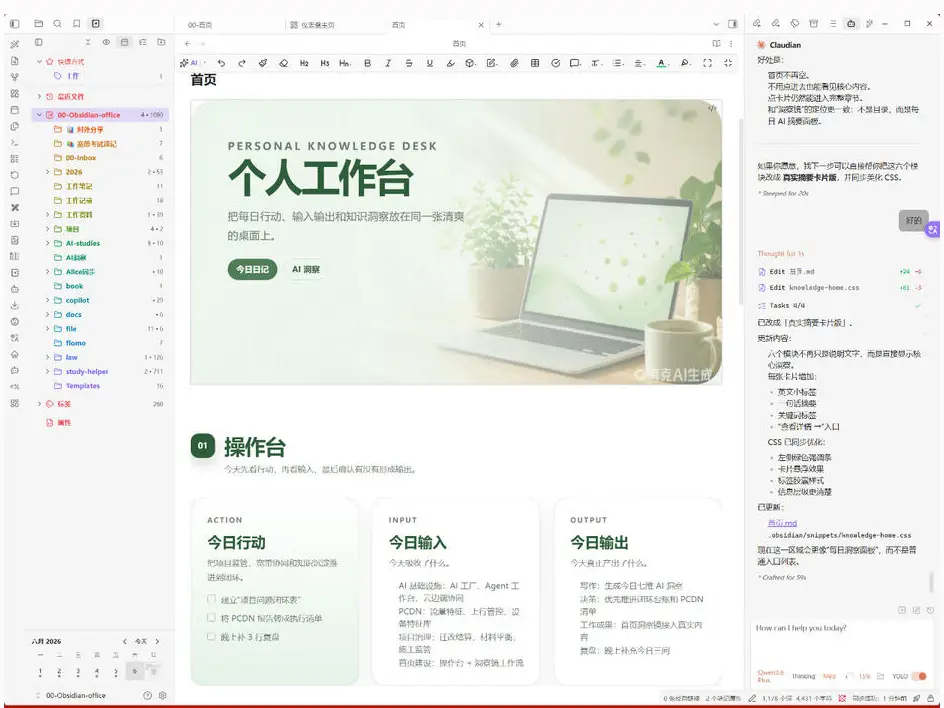This screenshot has height=708, width=944.
Task: Click the Bold formatting icon
Action: [x=367, y=63]
